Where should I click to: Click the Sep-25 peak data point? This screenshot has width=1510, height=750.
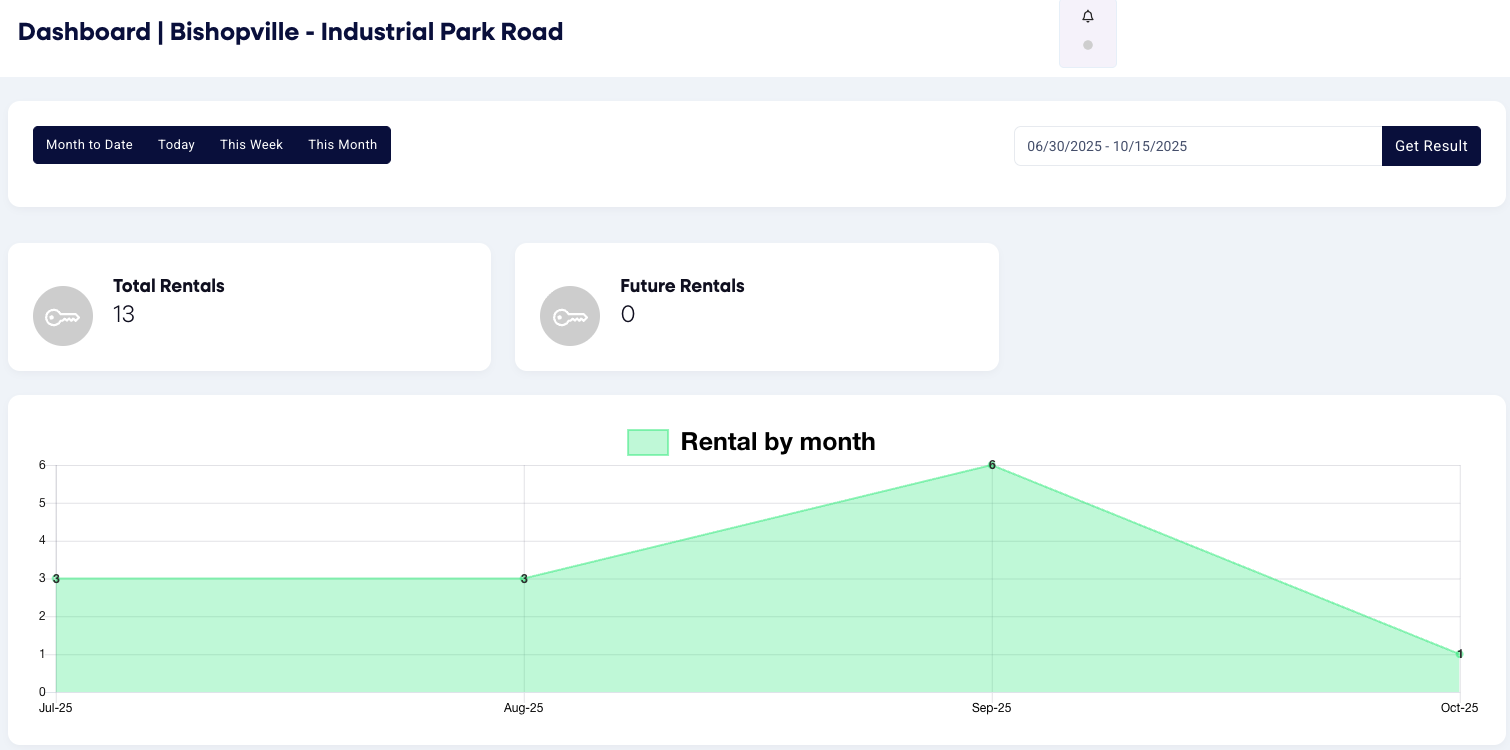pos(992,466)
